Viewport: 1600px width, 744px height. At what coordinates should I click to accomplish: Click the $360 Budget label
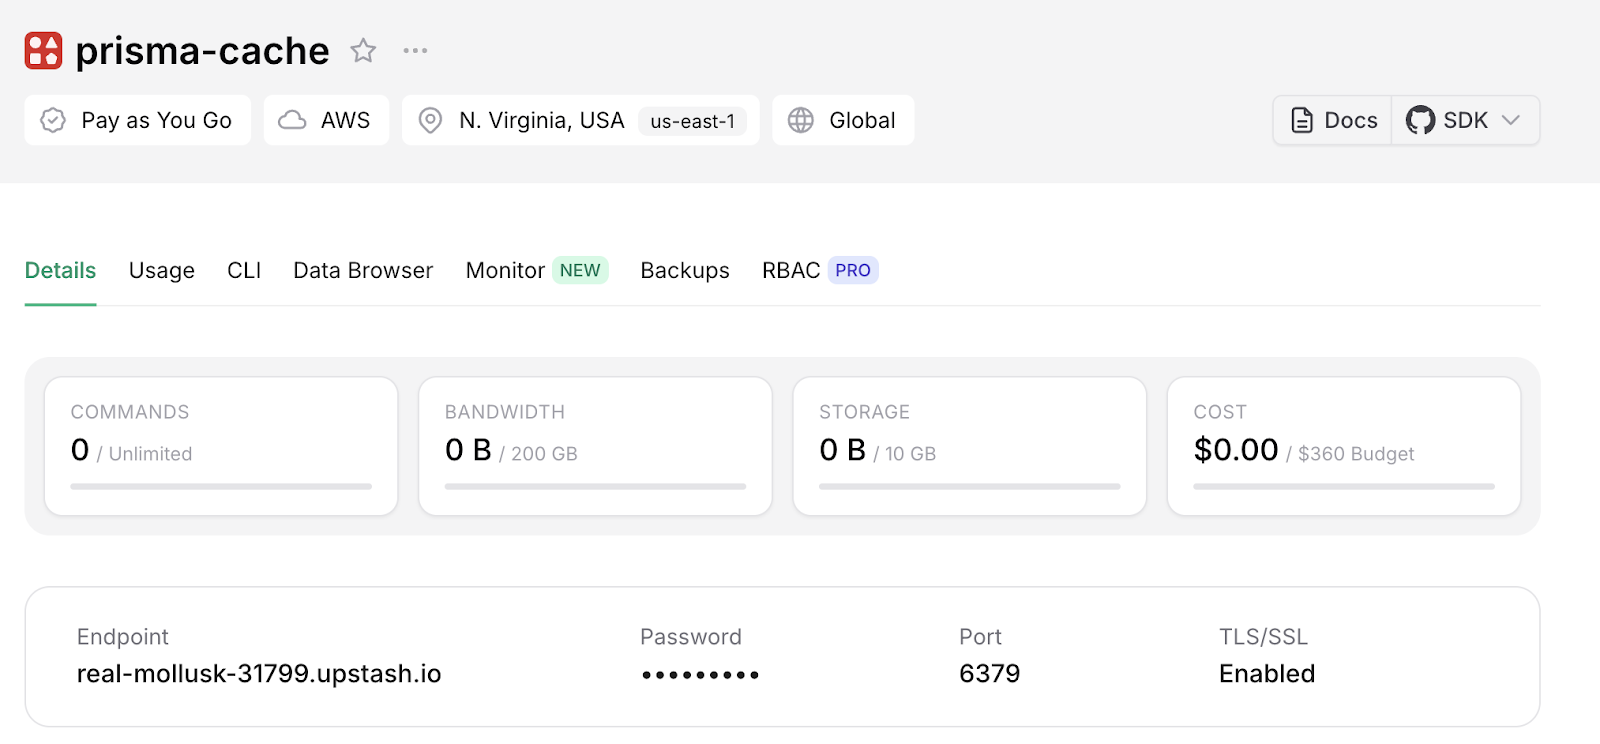[x=1356, y=454]
